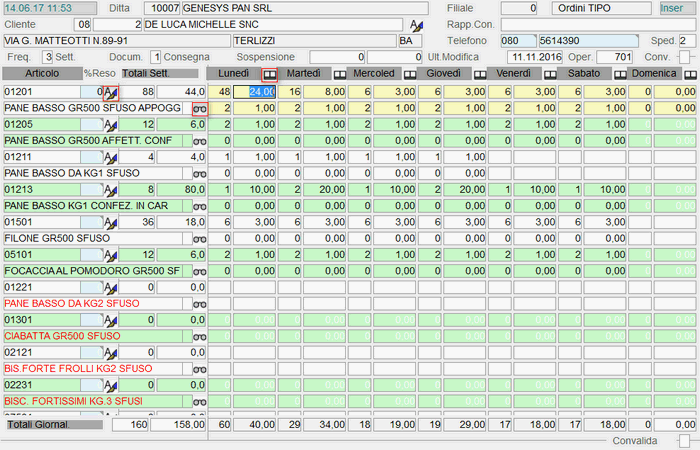Click the Sped. field showing 2

(687, 41)
